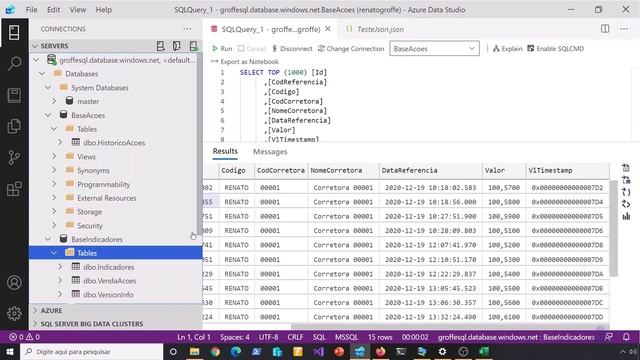The image size is (640, 360).
Task: Open notifications bell in status bar
Action: click(626, 337)
